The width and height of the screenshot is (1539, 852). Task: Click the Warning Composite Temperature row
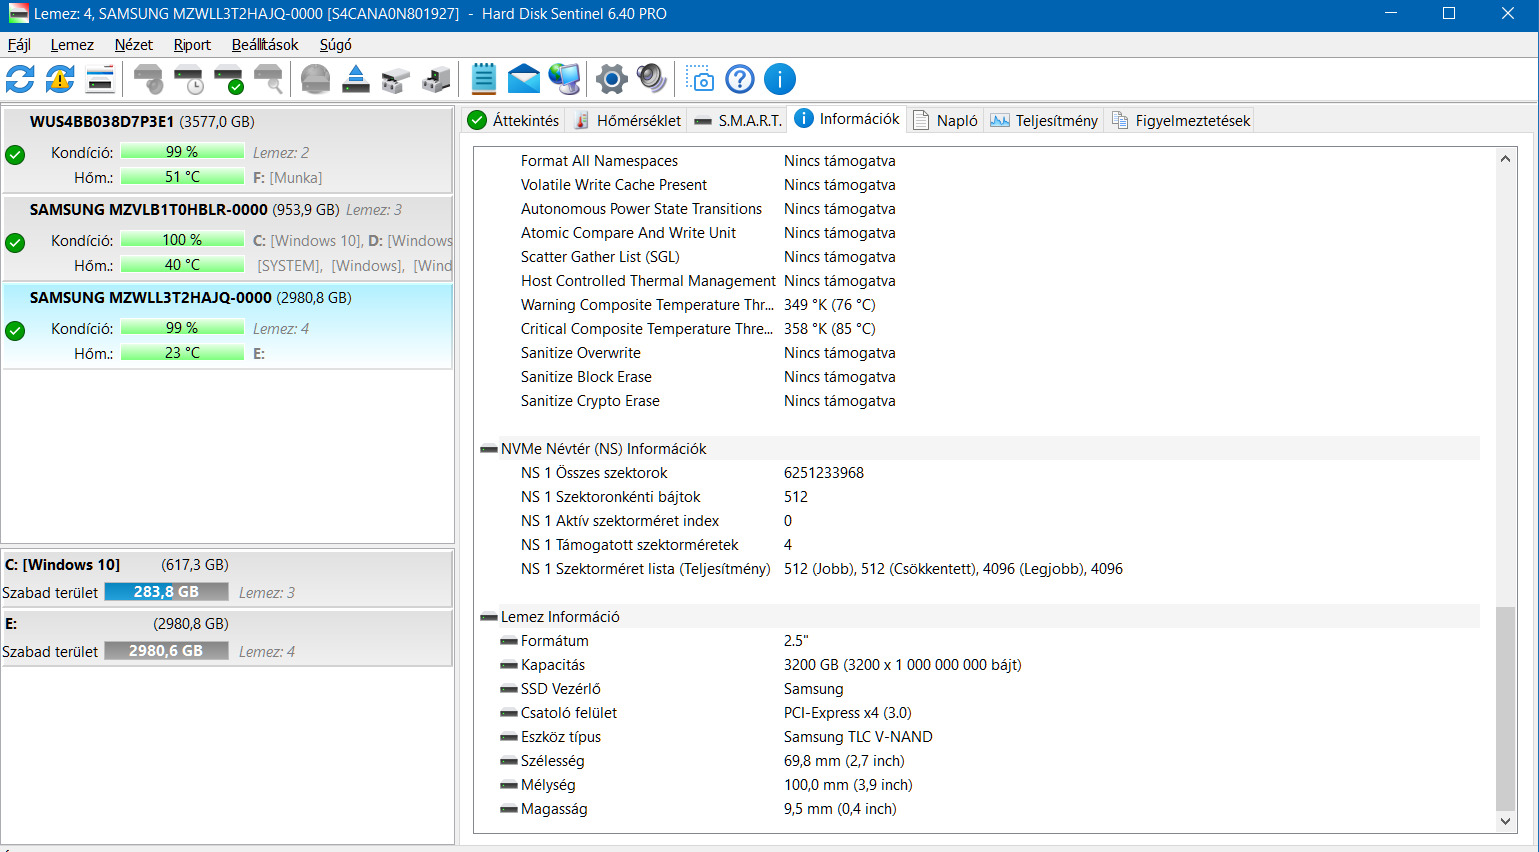[x=979, y=305]
